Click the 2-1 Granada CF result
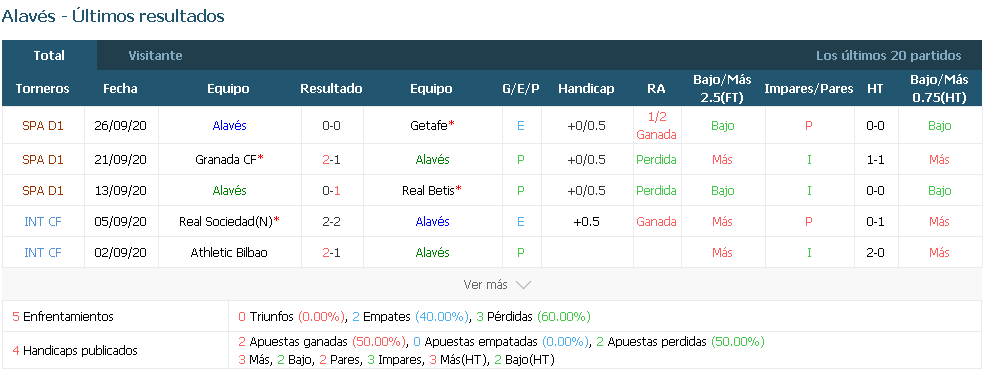The width and height of the screenshot is (987, 373). pos(331,159)
